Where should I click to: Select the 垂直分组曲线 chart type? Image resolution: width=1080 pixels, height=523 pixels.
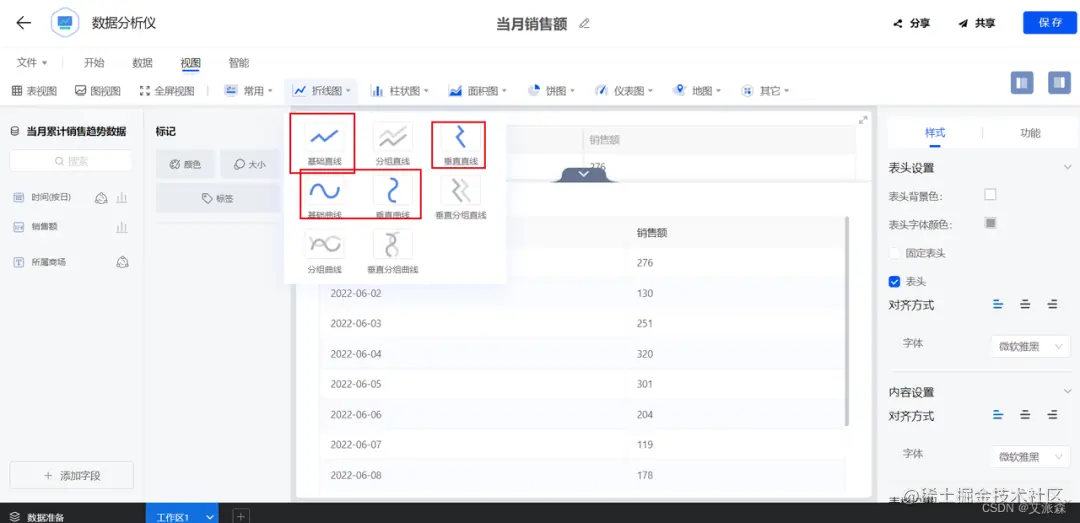pos(393,251)
